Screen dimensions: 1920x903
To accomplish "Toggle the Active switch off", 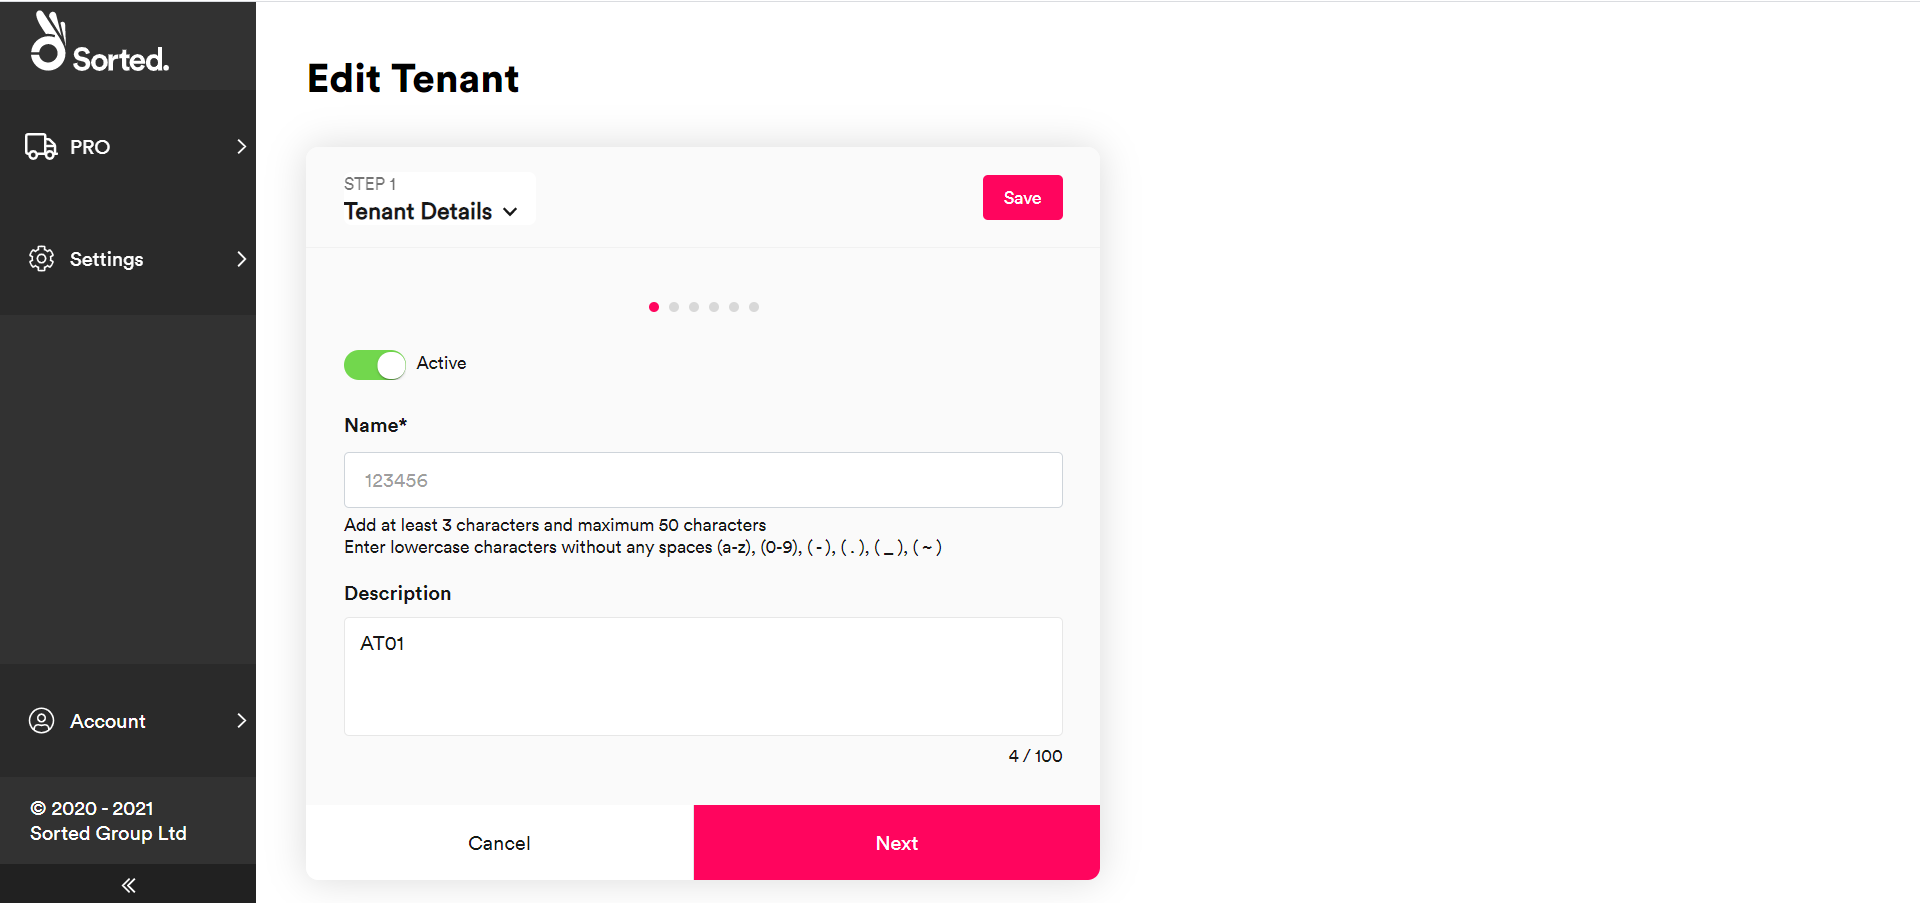I will [x=375, y=364].
